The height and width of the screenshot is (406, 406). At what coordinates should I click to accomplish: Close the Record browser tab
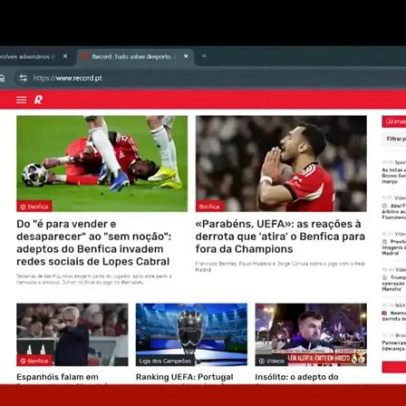[x=186, y=56]
